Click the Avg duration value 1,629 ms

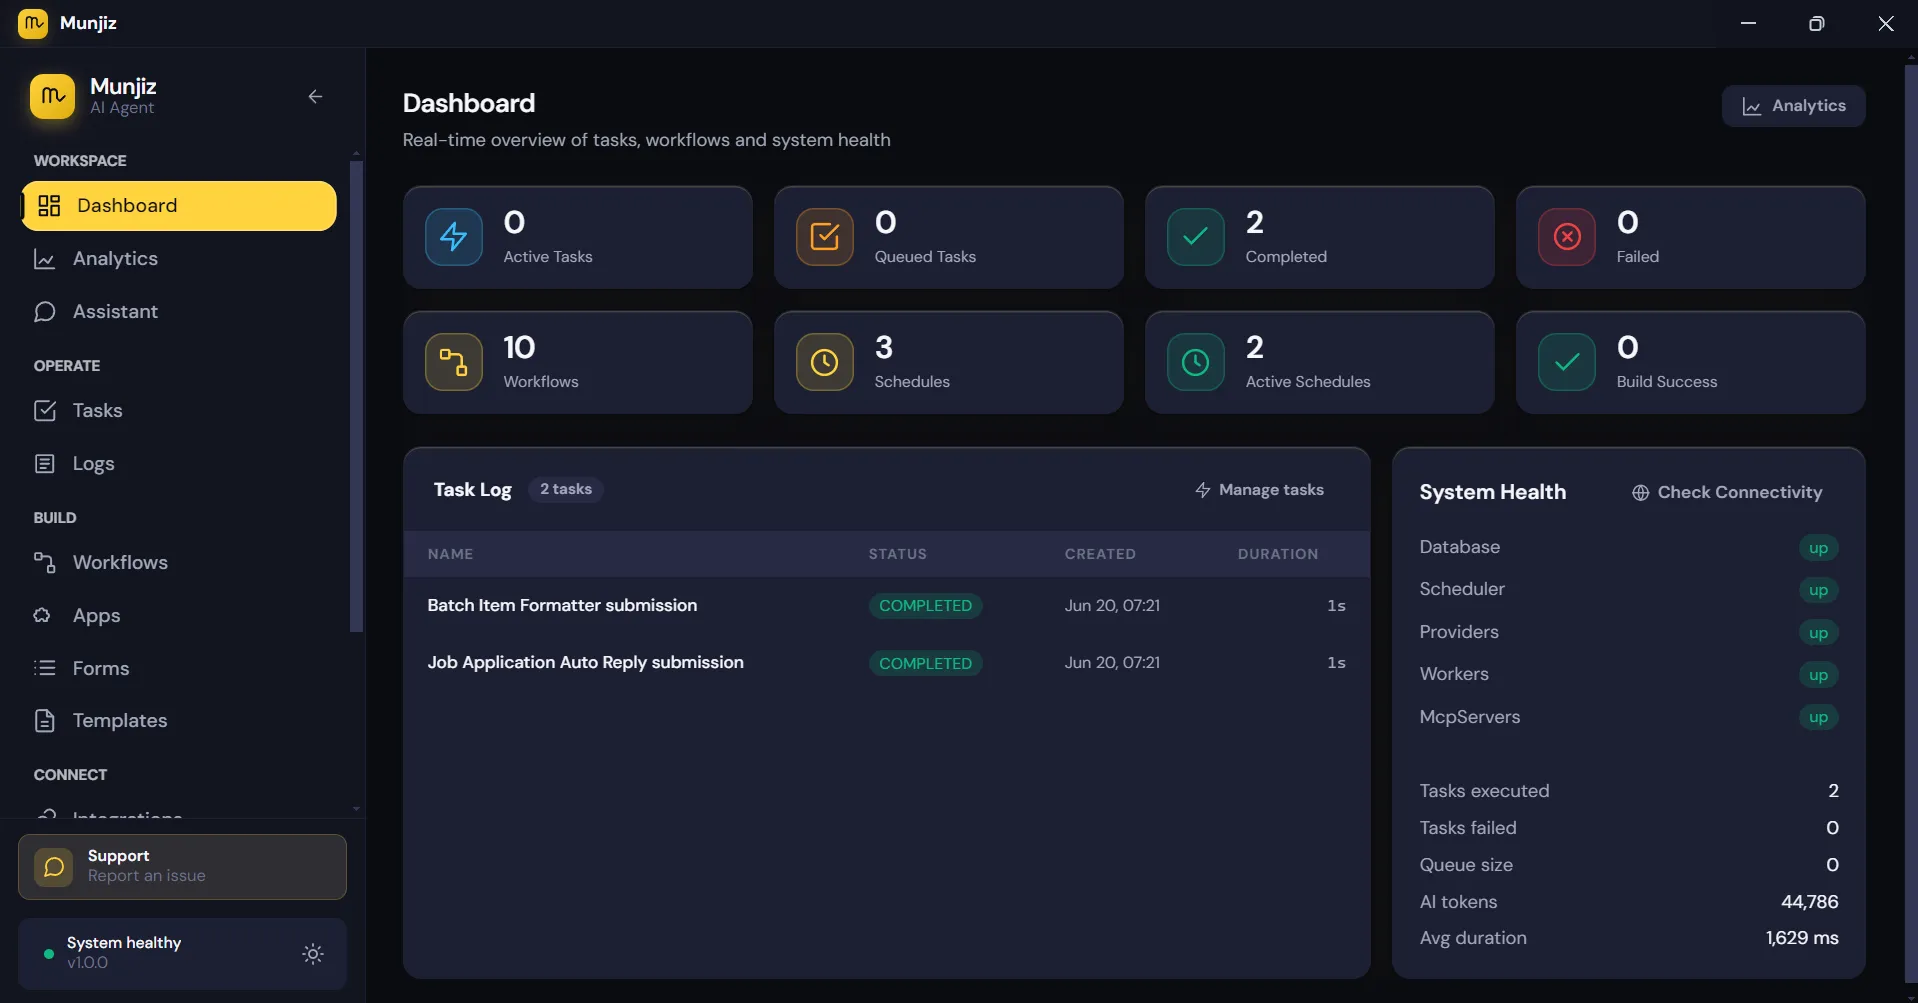(x=1802, y=938)
